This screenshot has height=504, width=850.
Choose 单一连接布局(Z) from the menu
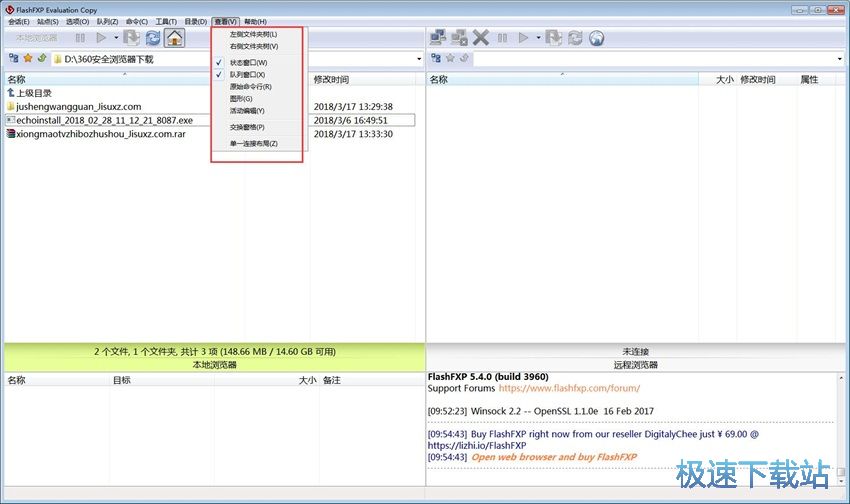pos(253,143)
